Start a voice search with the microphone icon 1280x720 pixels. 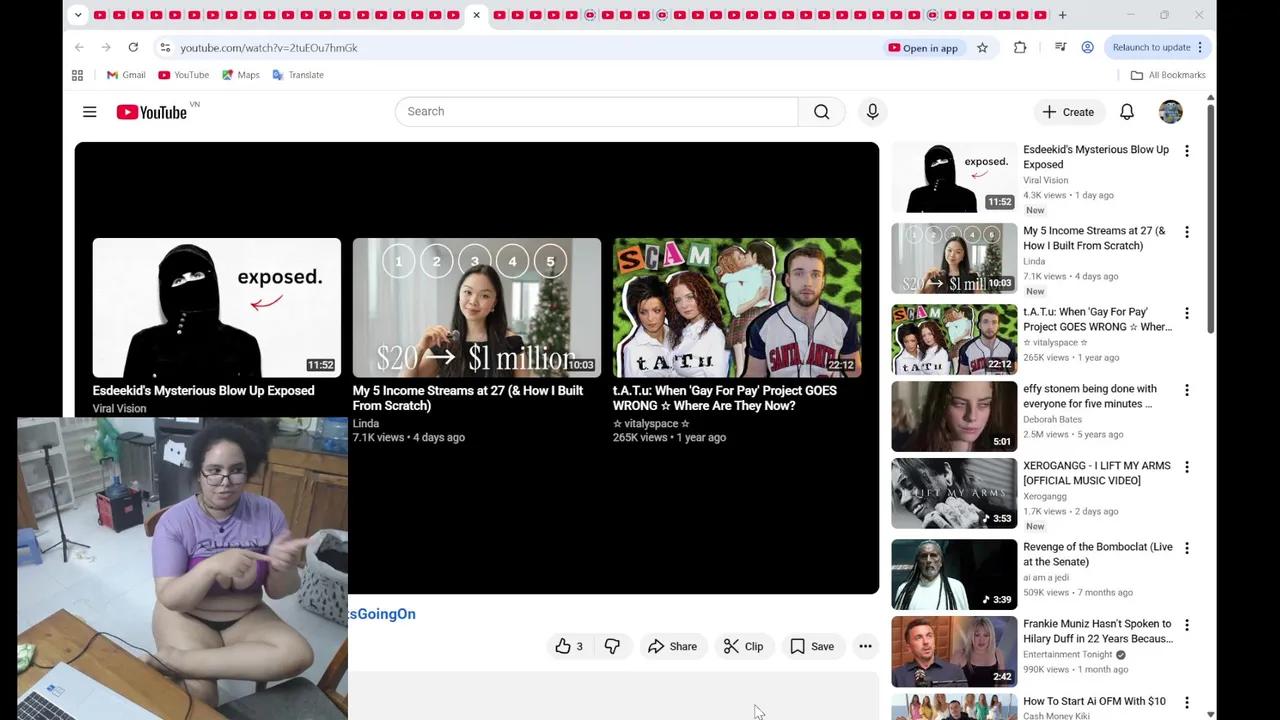click(x=872, y=111)
